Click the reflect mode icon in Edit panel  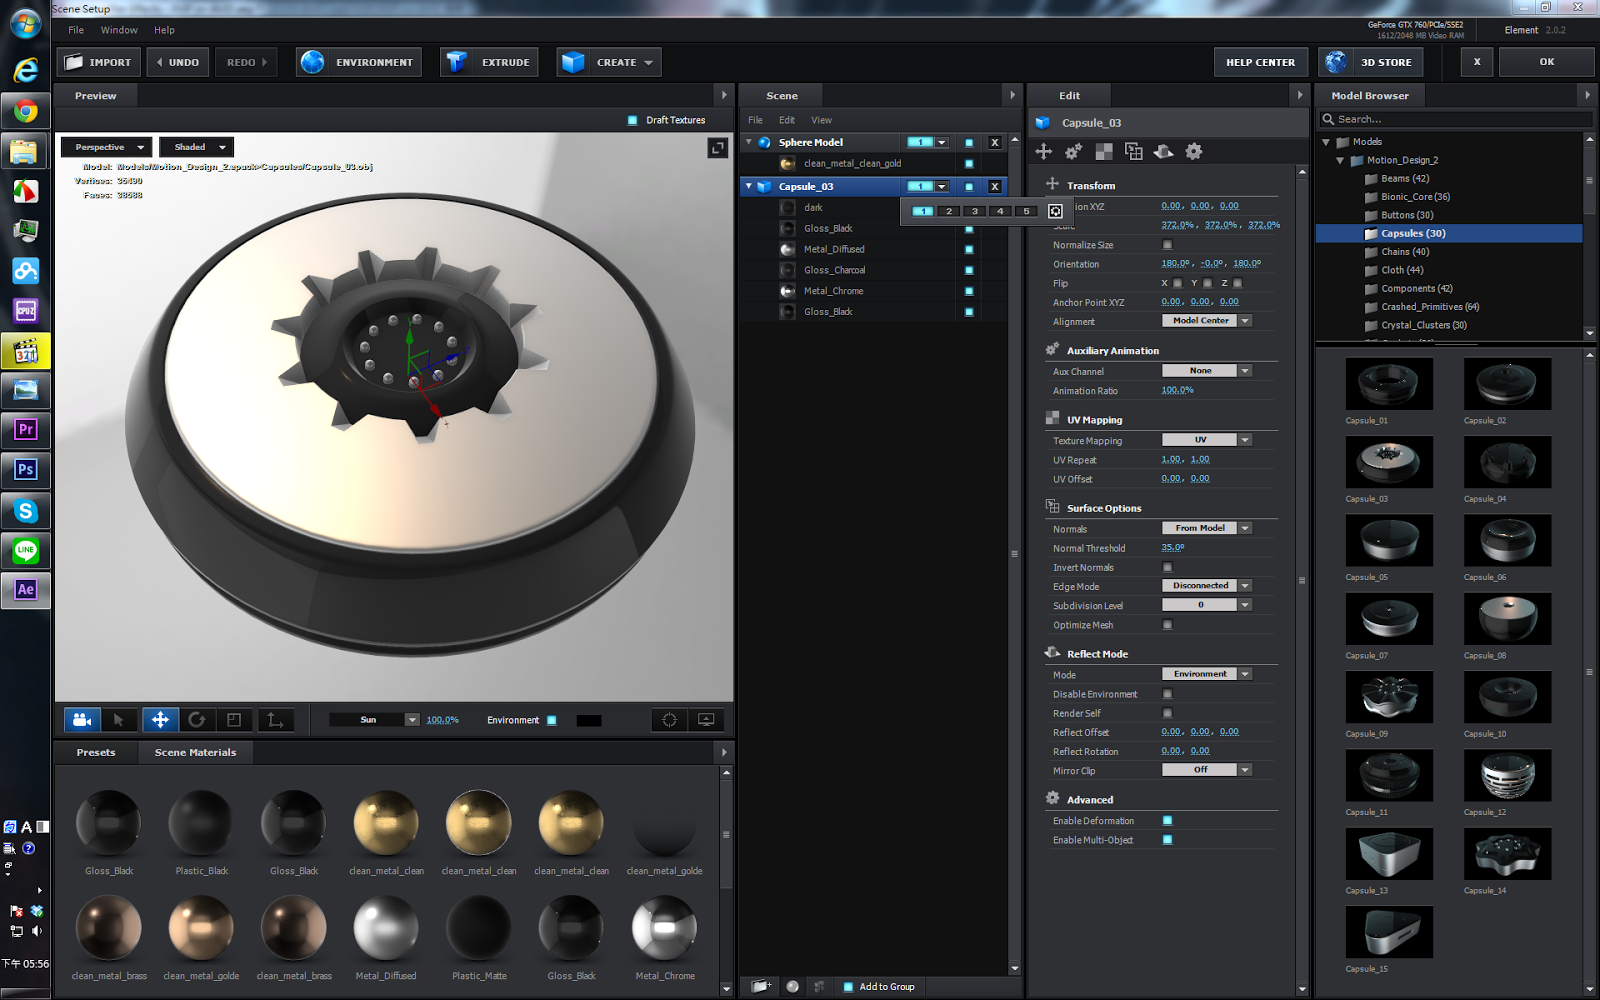click(1164, 151)
